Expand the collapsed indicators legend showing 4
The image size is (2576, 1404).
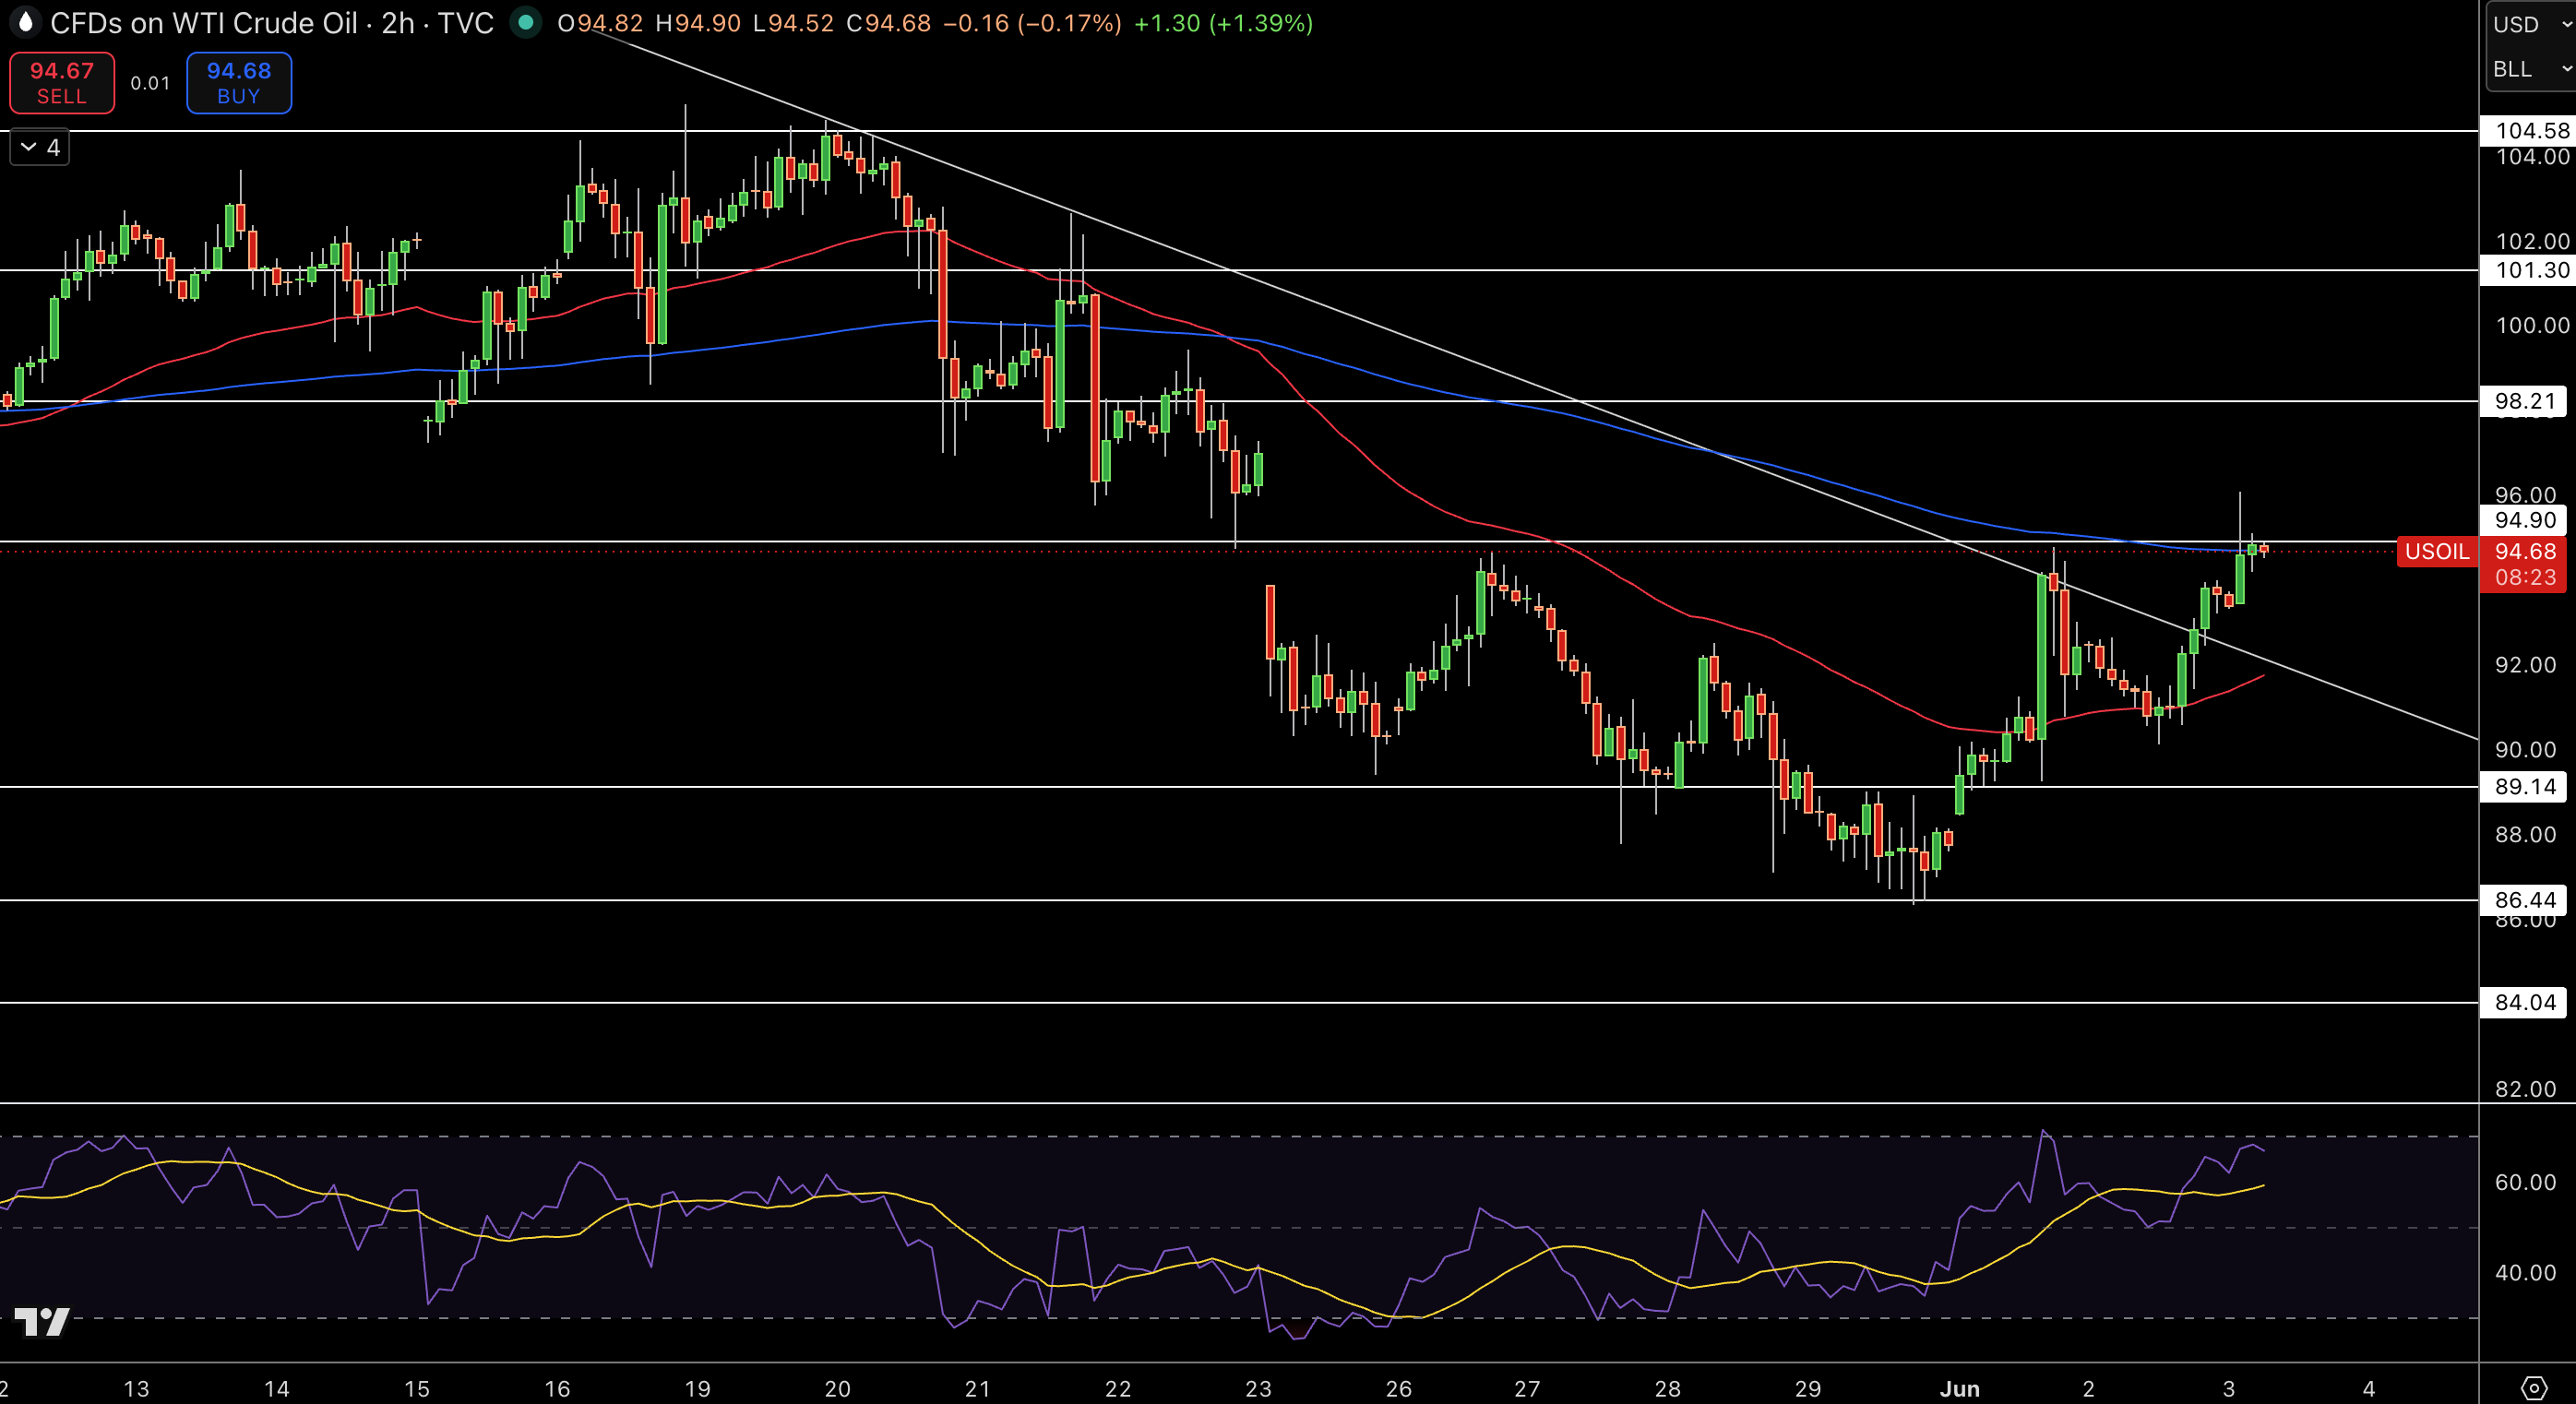(40, 147)
